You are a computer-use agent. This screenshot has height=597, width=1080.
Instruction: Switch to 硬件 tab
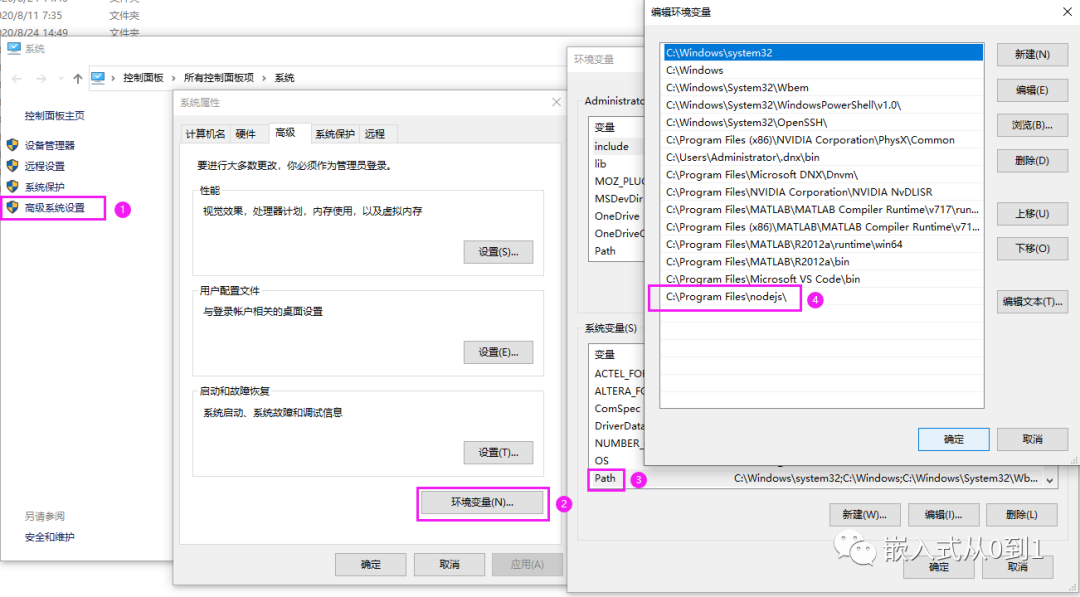(x=245, y=134)
